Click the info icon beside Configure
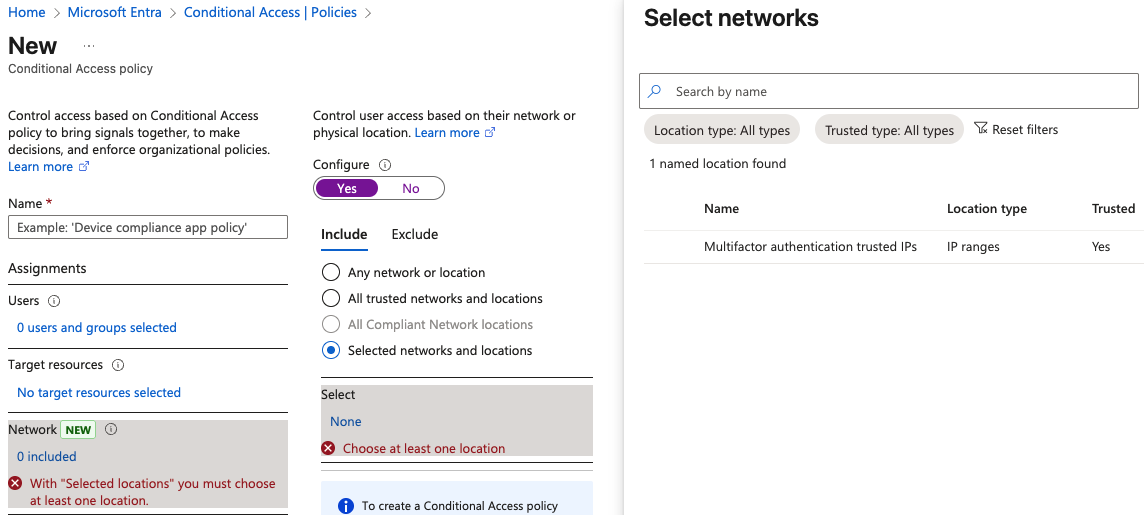Viewport: 1144px width, 515px height. pyautogui.click(x=386, y=165)
